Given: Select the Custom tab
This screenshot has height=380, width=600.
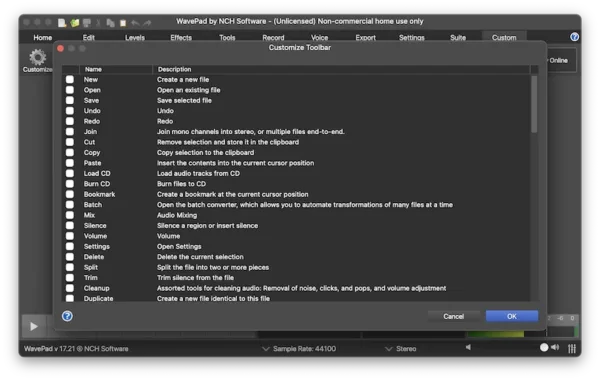Looking at the screenshot, I should coord(504,38).
